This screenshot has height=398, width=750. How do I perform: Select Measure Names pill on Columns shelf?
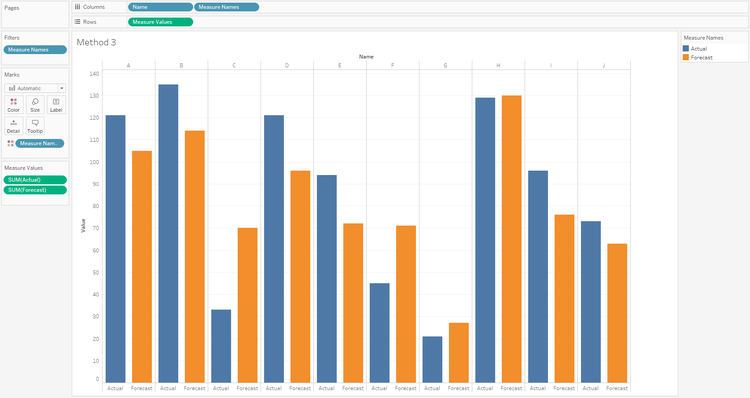tap(226, 7)
